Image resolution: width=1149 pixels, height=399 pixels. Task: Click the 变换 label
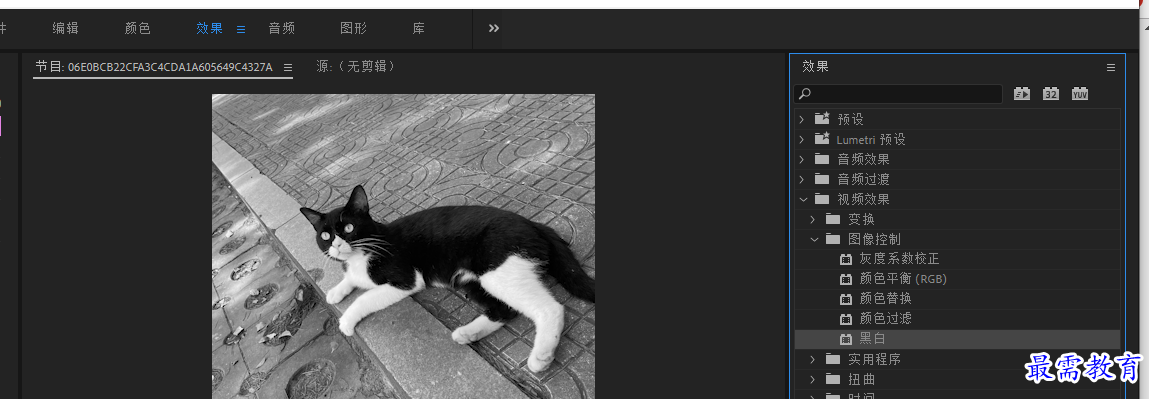click(x=861, y=219)
